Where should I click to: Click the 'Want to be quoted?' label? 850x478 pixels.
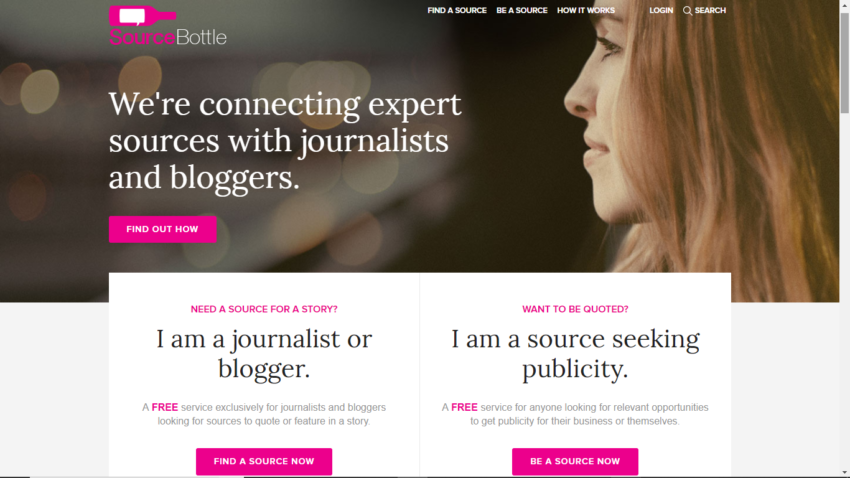[575, 309]
